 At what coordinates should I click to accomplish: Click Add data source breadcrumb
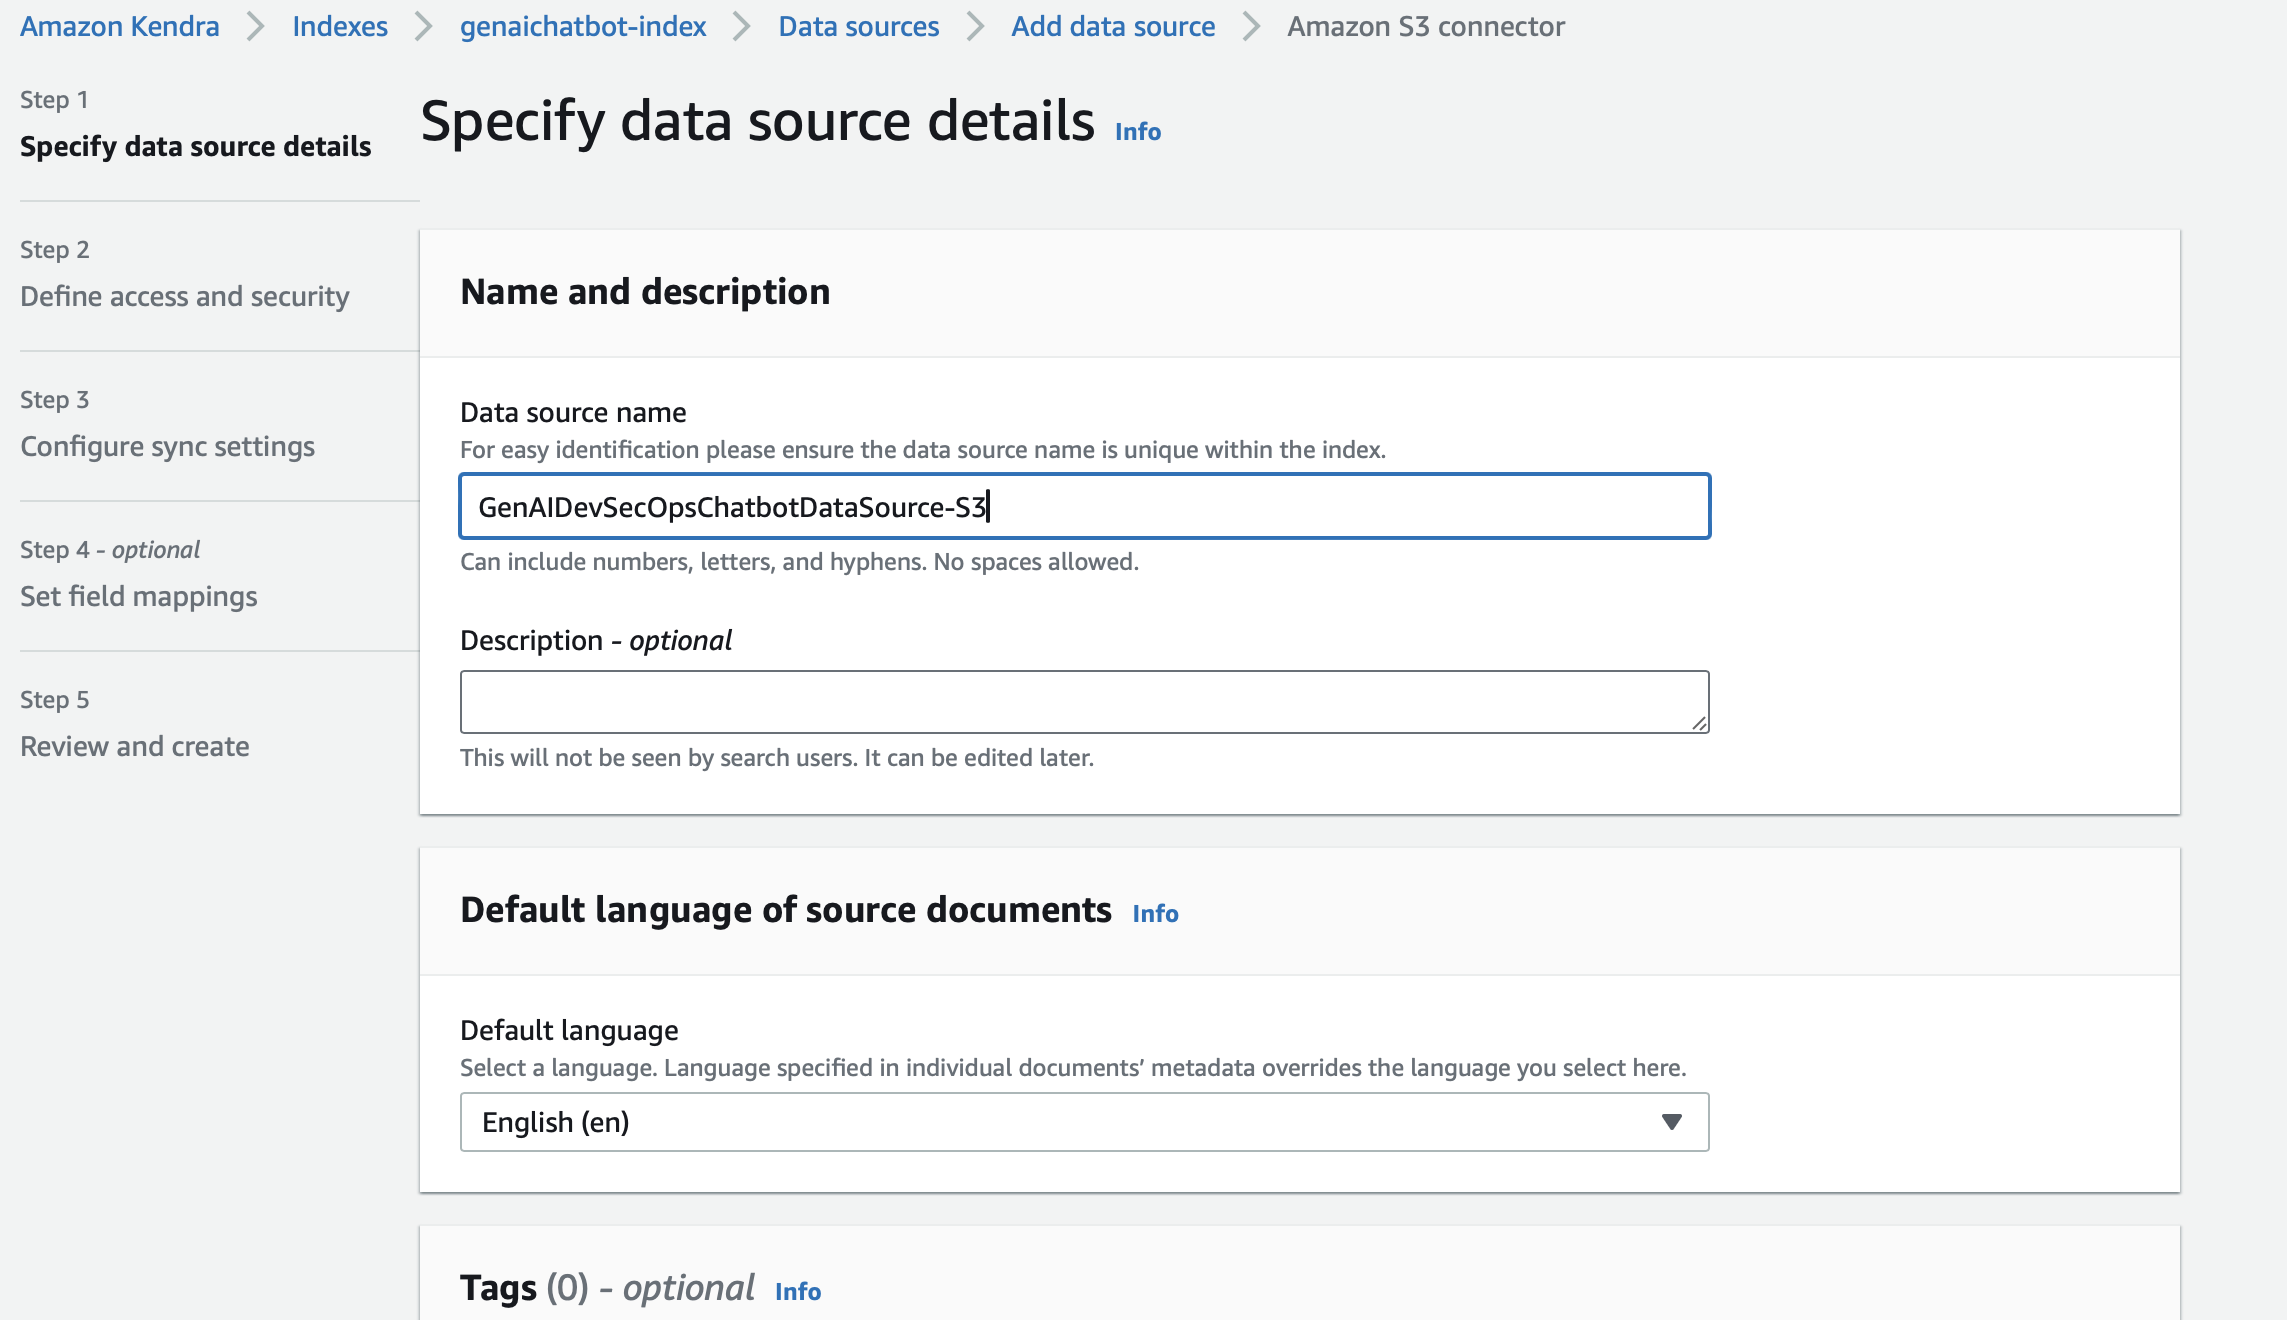tap(1113, 26)
